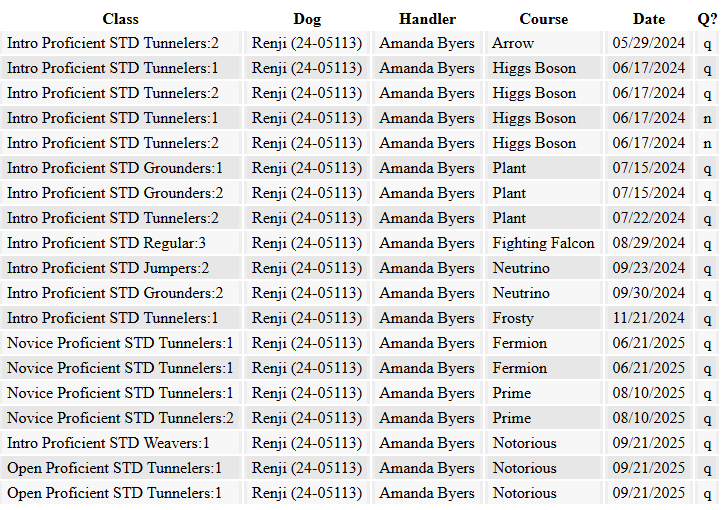Click the Novice Proficient STD Tunnelers:2 class
The height and width of the screenshot is (510, 721).
point(120,418)
